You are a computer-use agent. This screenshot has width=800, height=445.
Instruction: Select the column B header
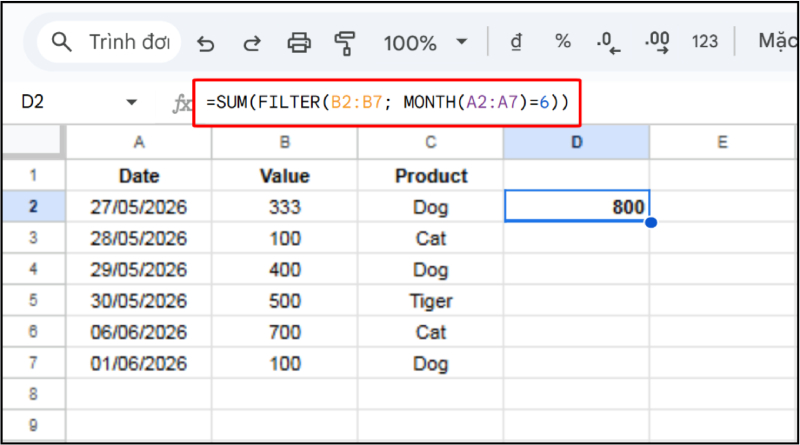coord(284,143)
